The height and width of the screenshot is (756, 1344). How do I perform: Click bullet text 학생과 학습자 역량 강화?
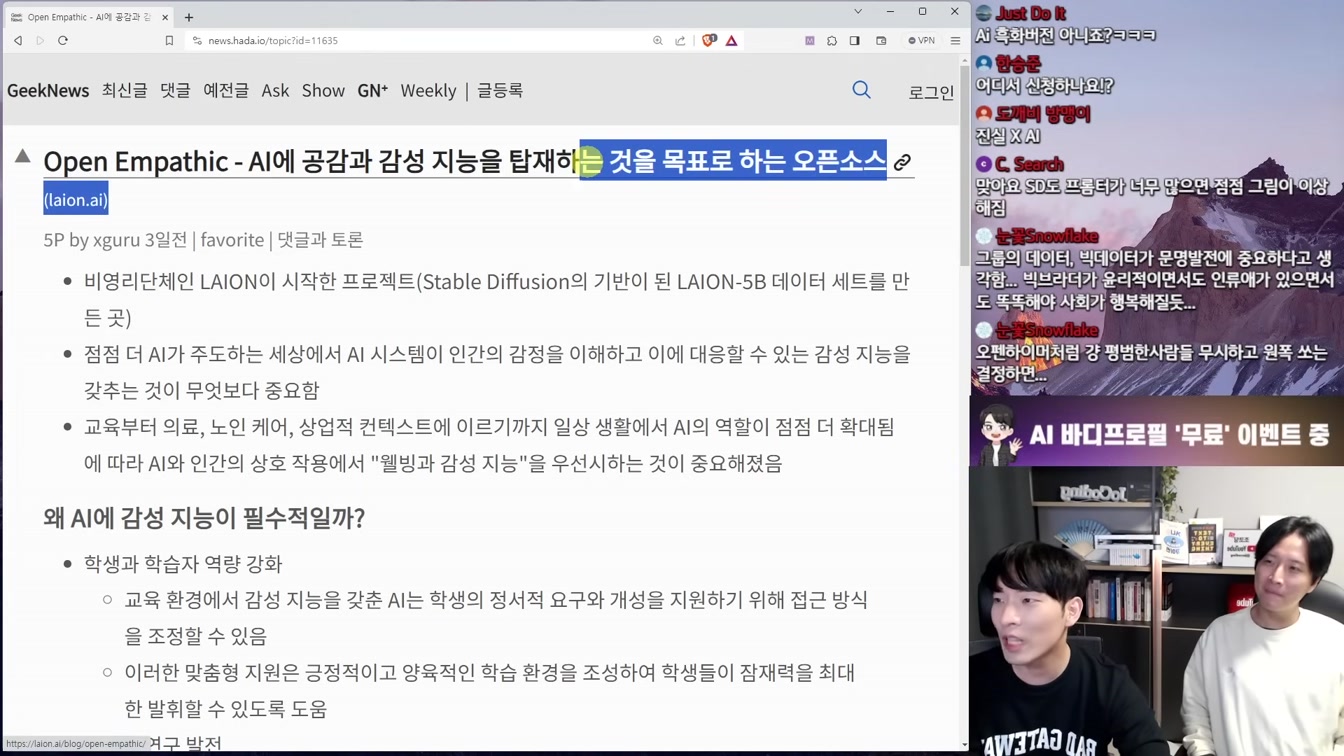tap(183, 564)
